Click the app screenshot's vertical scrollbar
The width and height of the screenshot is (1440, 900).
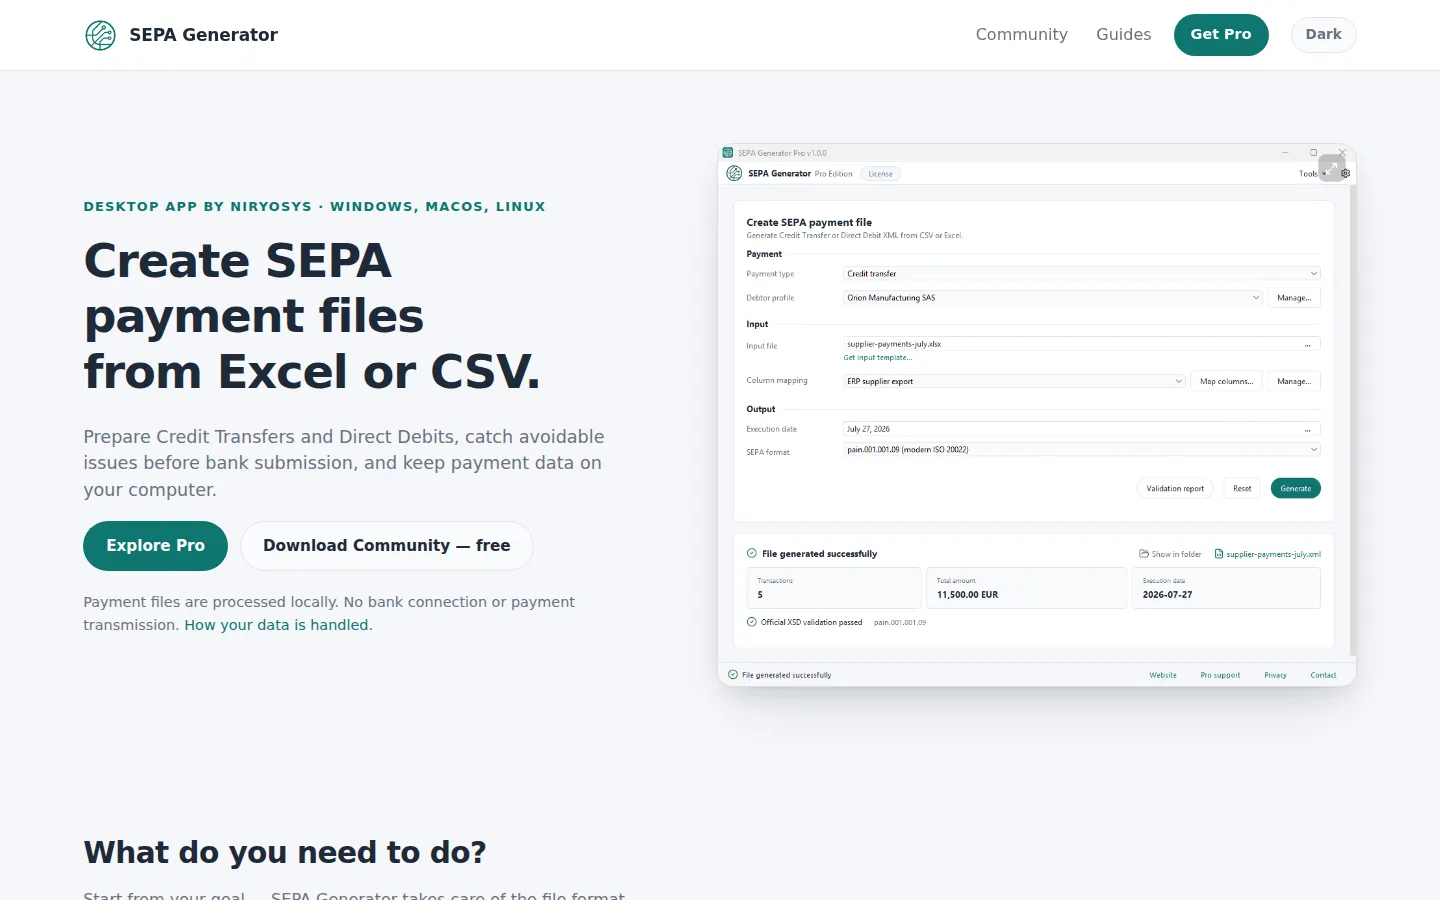click(x=1352, y=420)
